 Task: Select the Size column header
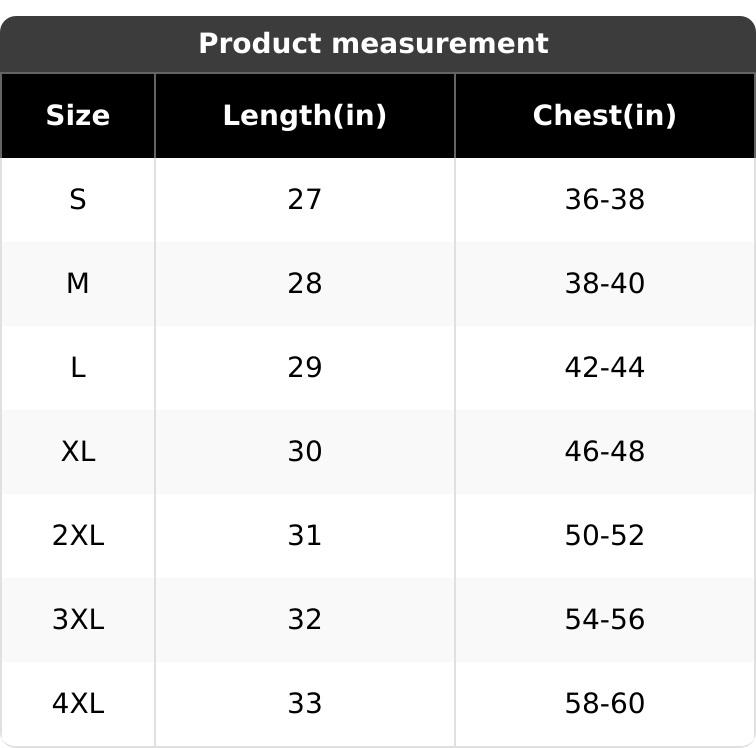click(x=78, y=116)
